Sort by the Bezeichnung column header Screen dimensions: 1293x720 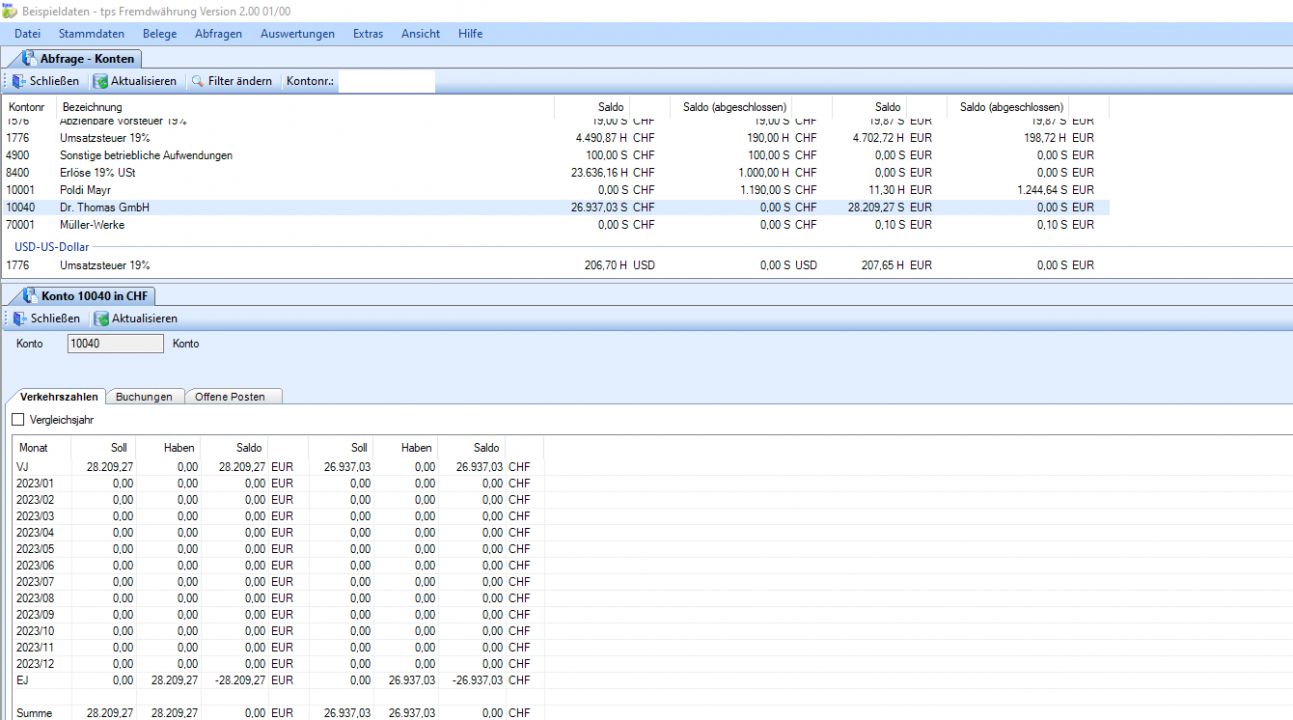[92, 107]
